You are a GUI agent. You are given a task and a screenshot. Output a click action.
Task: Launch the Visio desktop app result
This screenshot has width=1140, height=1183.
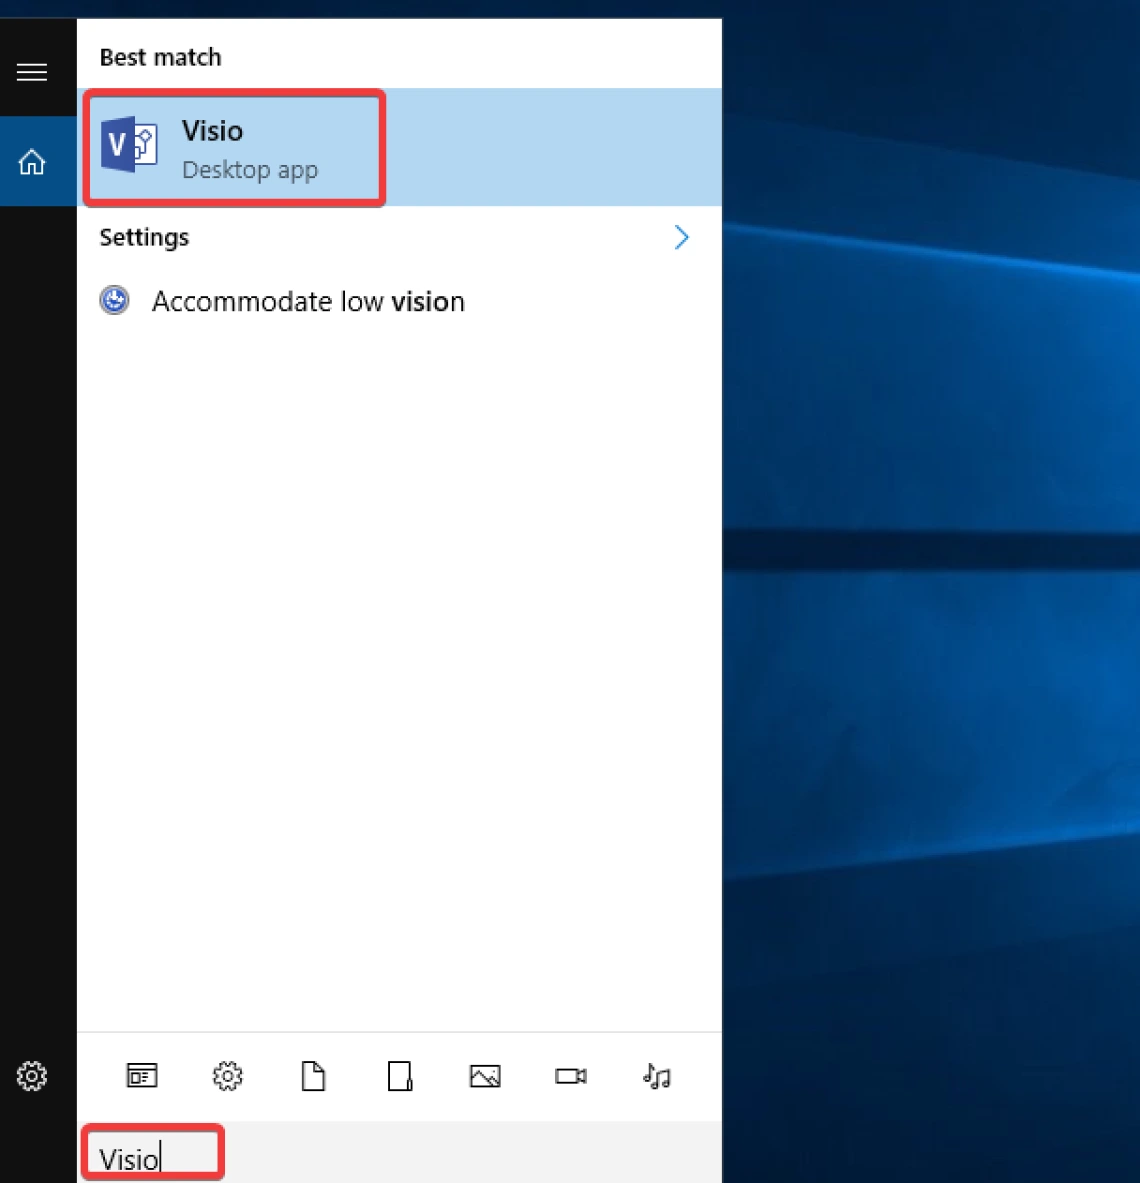pyautogui.click(x=399, y=147)
